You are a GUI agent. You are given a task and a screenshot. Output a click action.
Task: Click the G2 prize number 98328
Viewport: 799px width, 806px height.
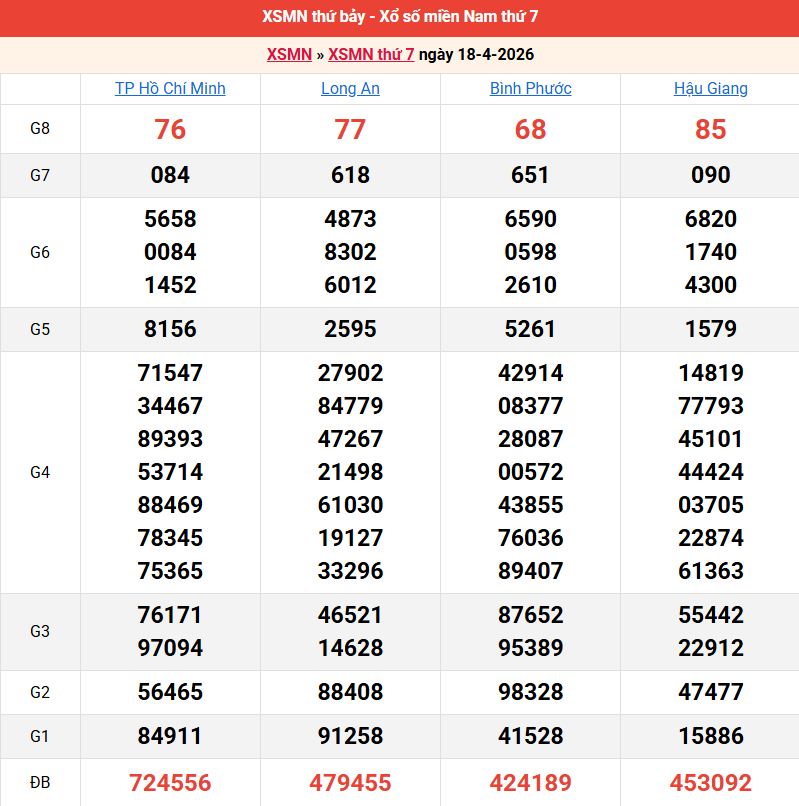point(530,692)
